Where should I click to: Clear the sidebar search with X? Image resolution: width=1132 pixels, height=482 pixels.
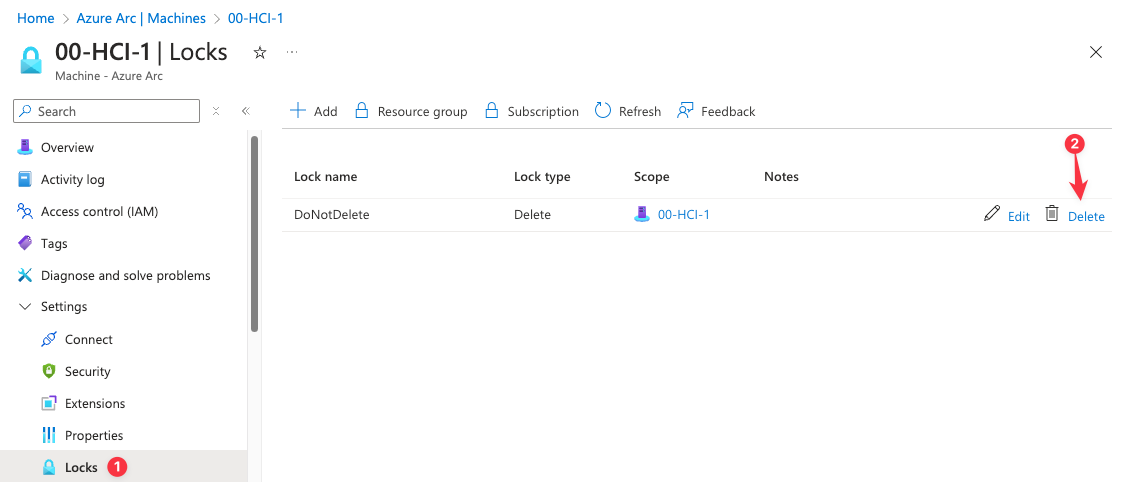point(216,111)
